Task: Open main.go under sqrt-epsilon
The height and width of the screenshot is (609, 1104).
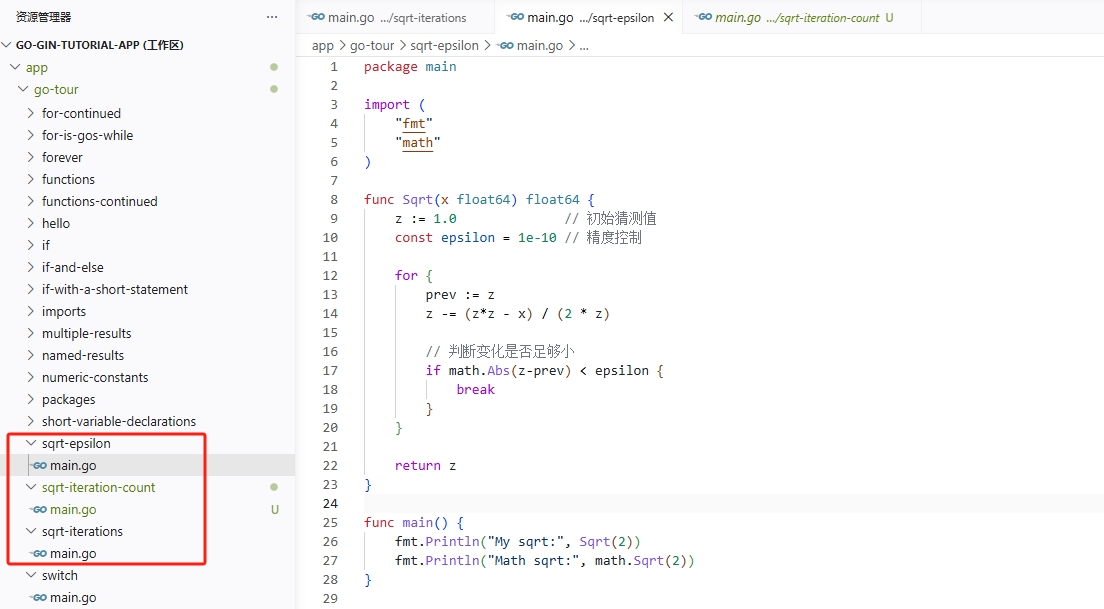Action: click(x=73, y=465)
